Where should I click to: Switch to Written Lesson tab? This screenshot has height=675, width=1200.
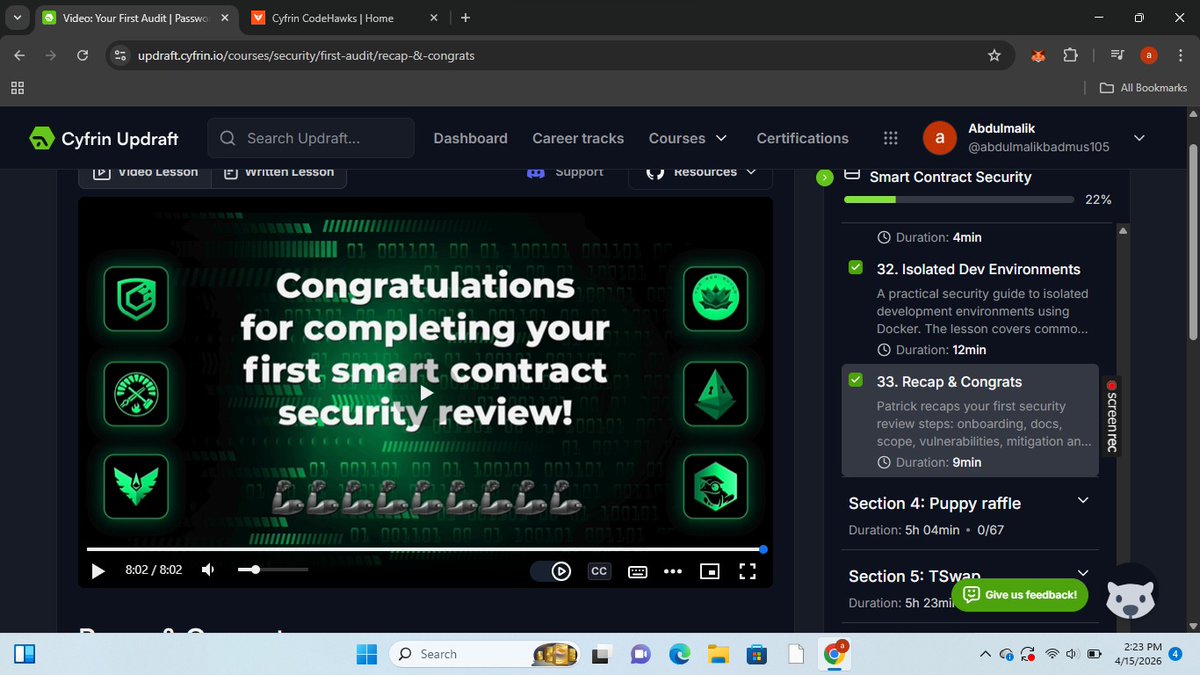click(279, 172)
